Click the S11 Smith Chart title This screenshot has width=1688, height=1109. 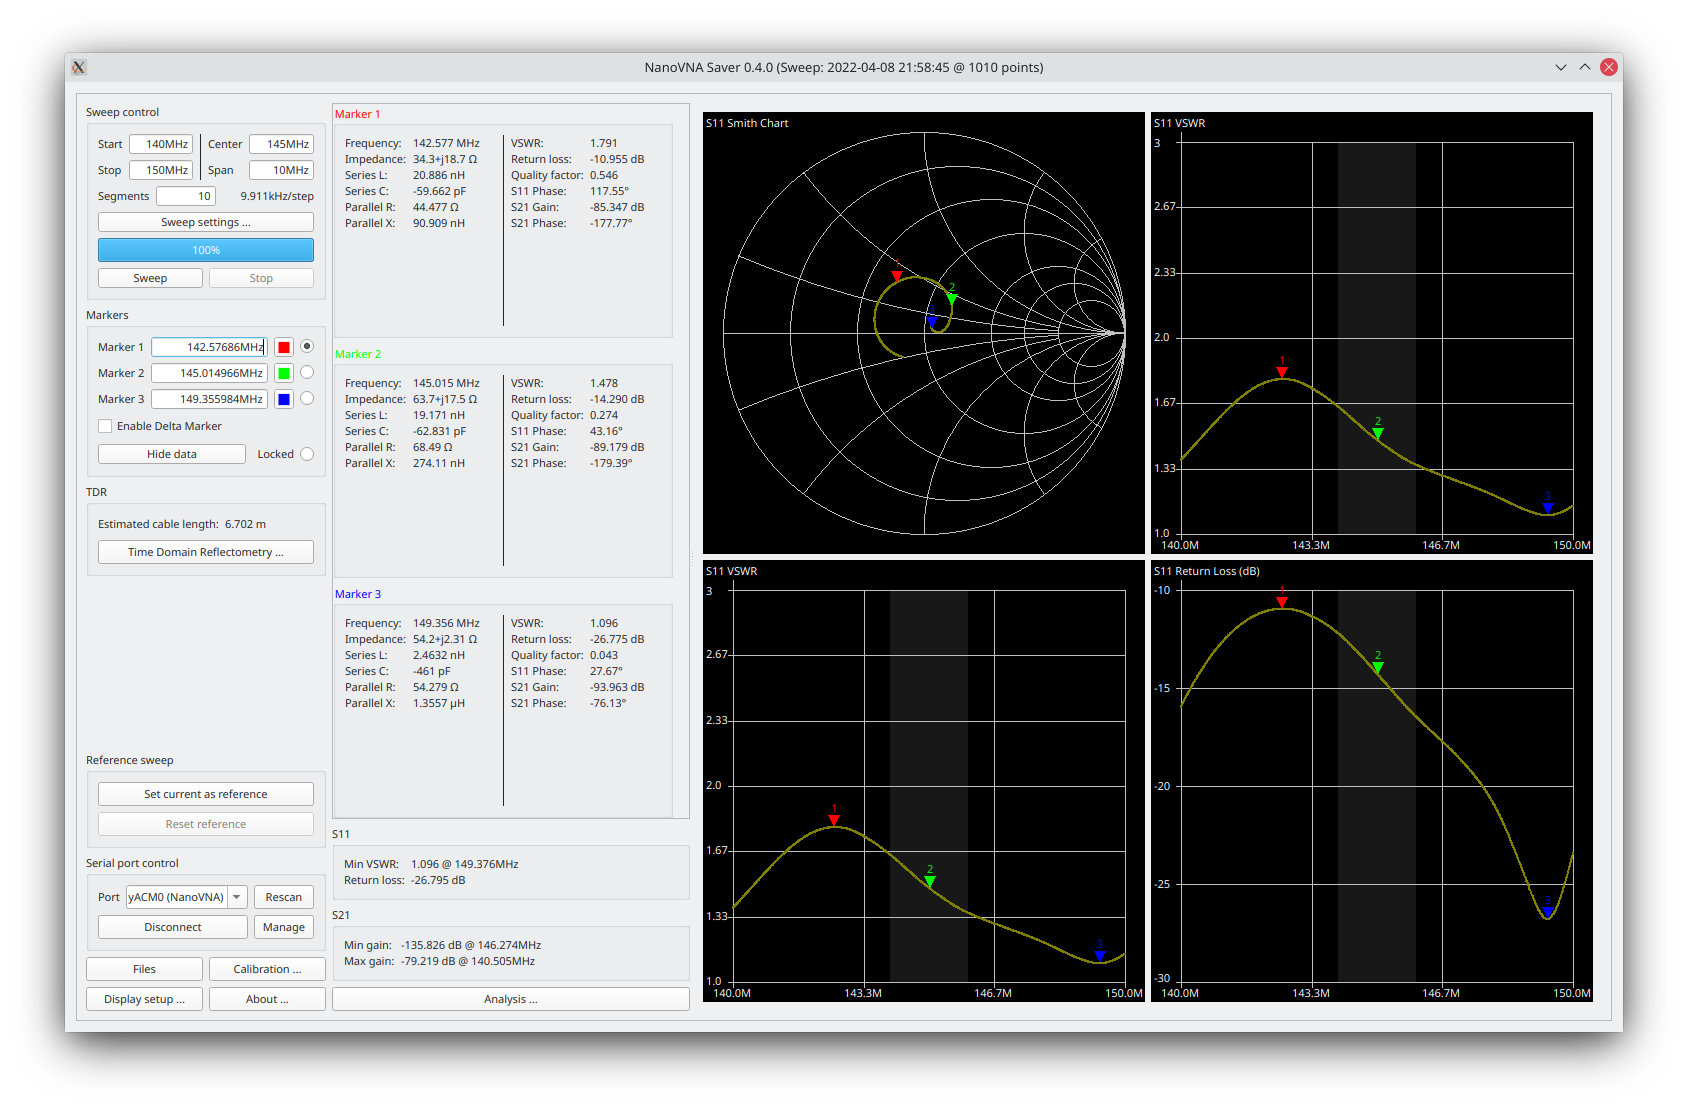747,123
